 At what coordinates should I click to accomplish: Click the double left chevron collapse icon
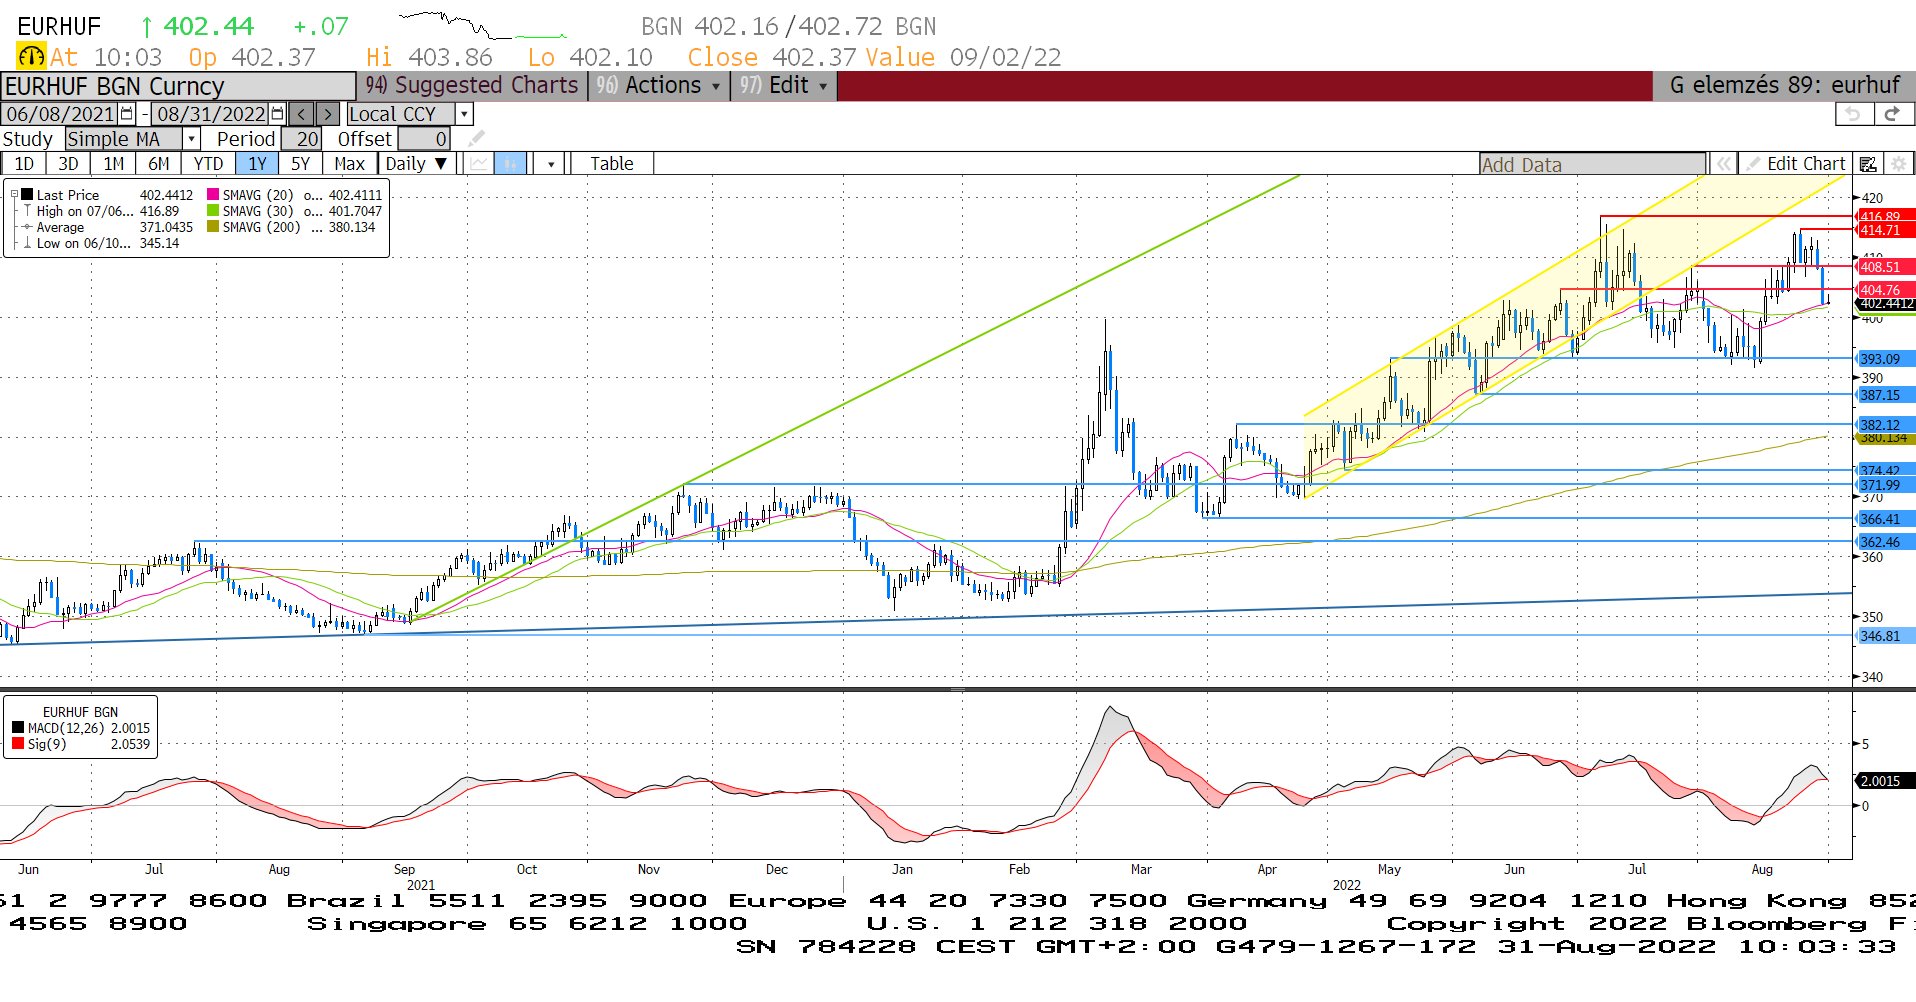coord(1723,164)
